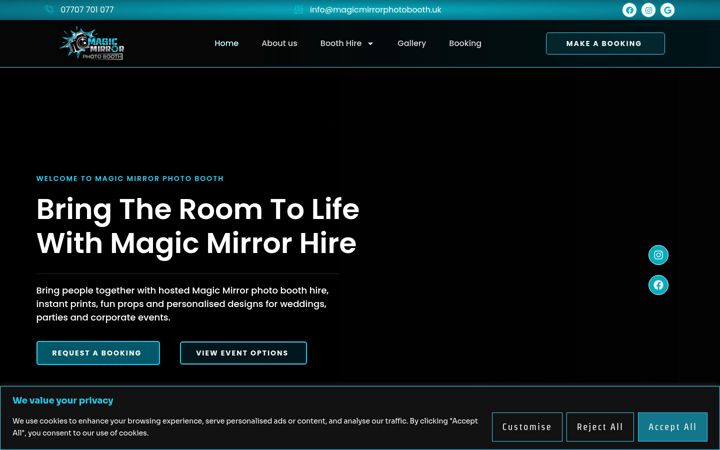Open the Facebook icon in top bar
Screen dimensions: 720x450
[x=629, y=10]
